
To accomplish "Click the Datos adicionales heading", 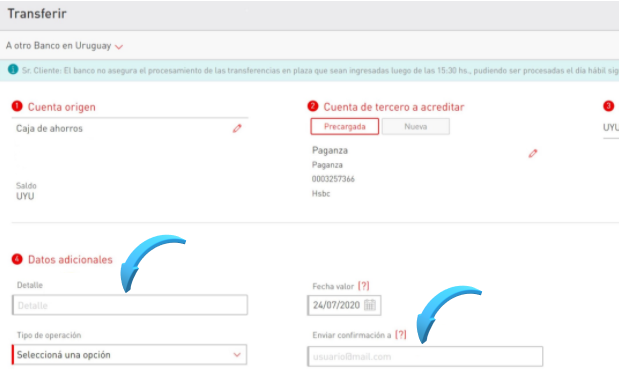I will point(70,259).
